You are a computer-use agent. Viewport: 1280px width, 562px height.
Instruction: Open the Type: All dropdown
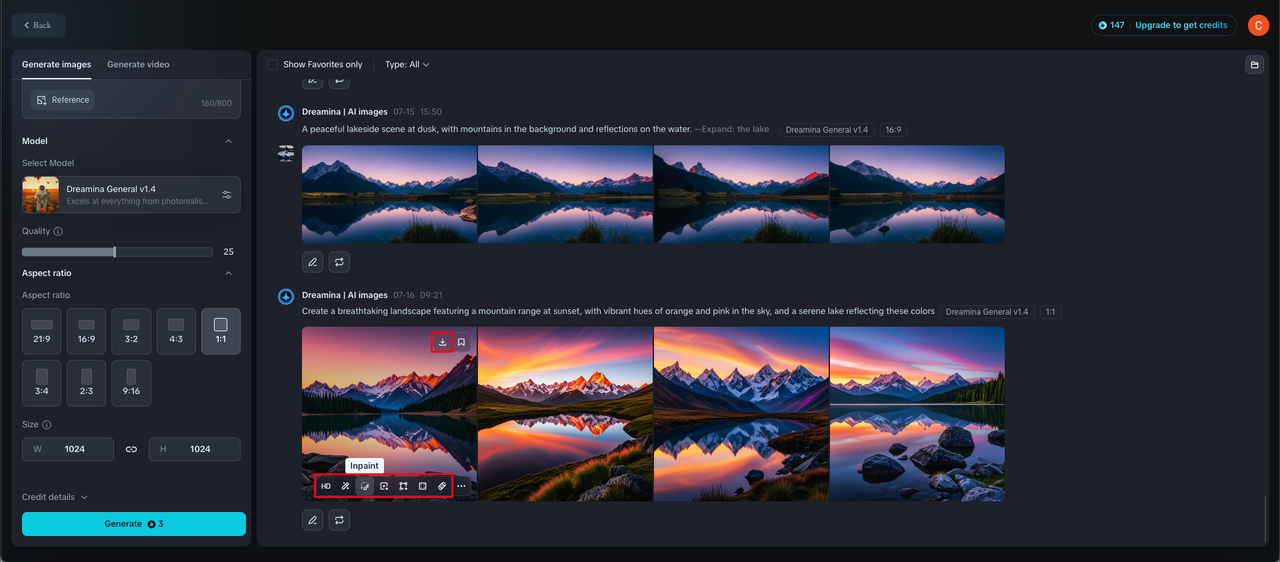(407, 64)
